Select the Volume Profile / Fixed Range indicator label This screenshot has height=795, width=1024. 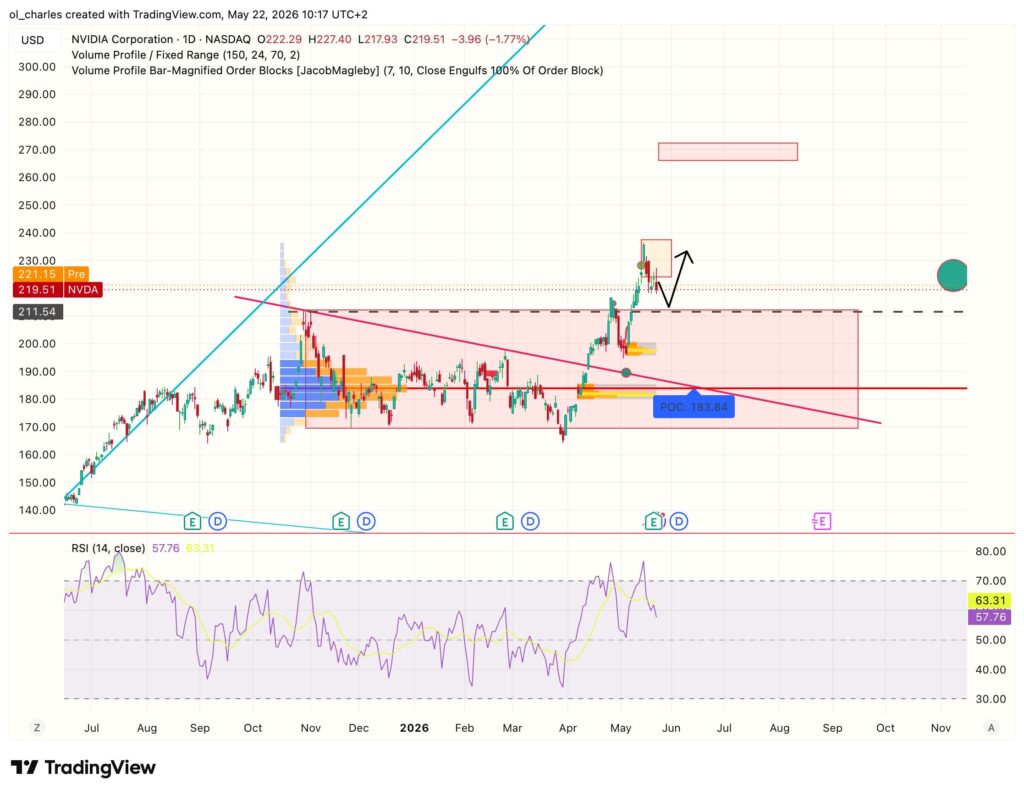click(185, 55)
